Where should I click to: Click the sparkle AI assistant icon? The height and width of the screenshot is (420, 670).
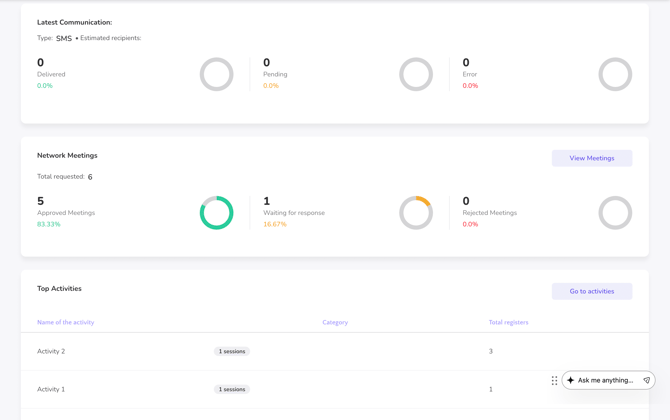point(571,380)
